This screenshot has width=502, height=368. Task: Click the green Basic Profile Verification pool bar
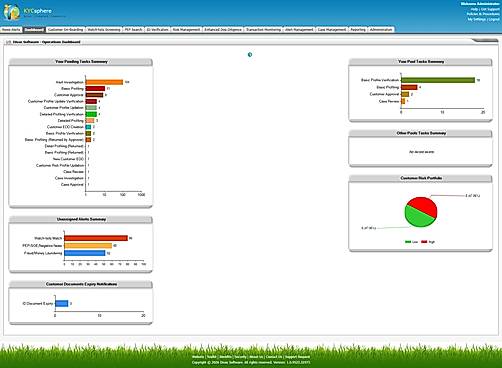tap(438, 80)
